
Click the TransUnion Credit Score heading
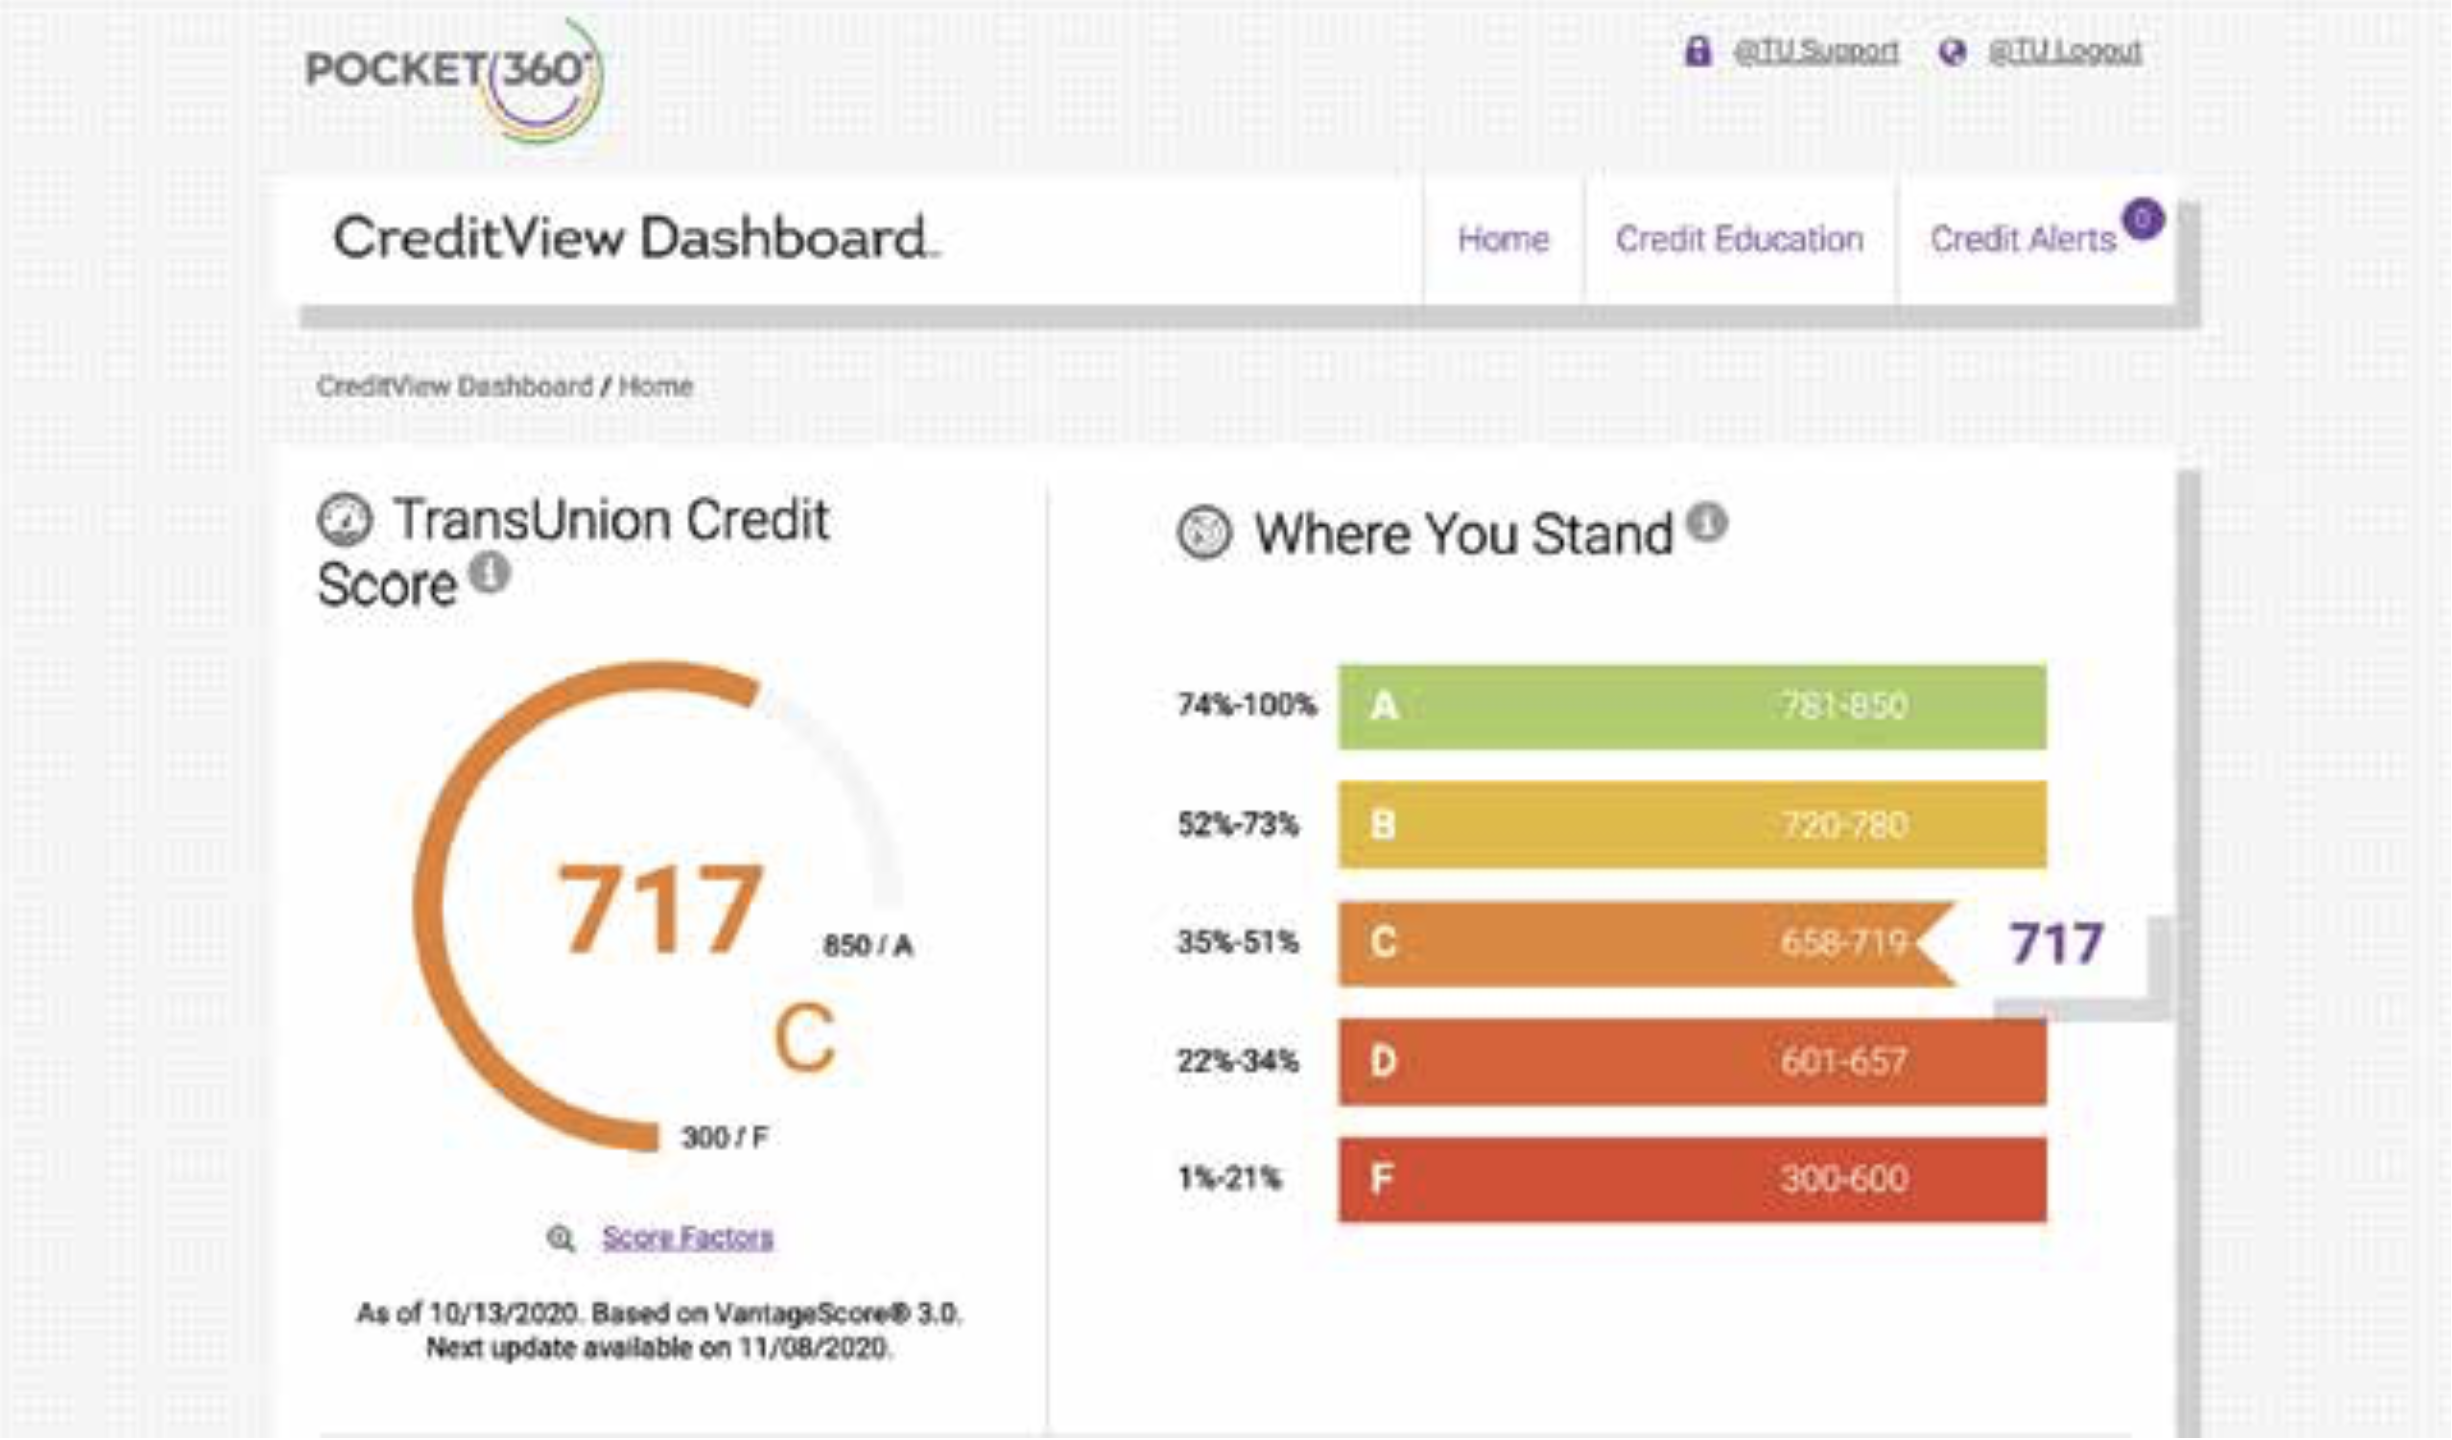pos(573,552)
